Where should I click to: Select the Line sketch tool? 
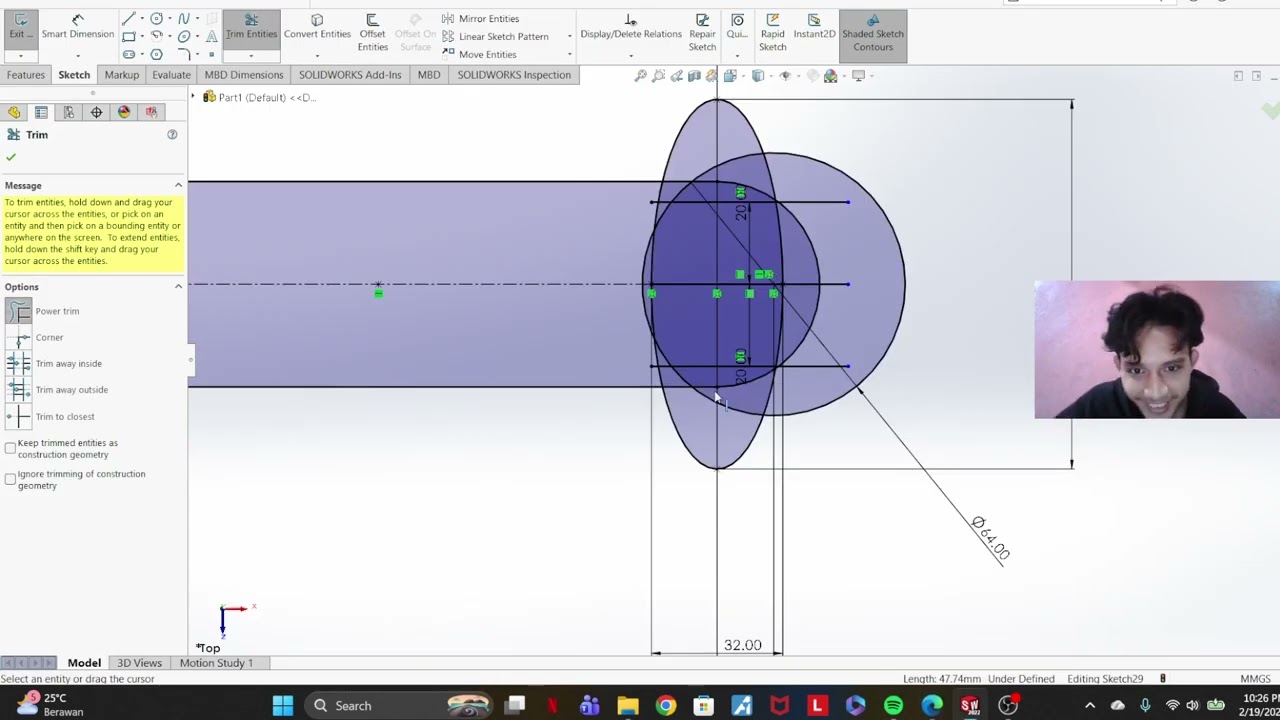click(x=128, y=19)
